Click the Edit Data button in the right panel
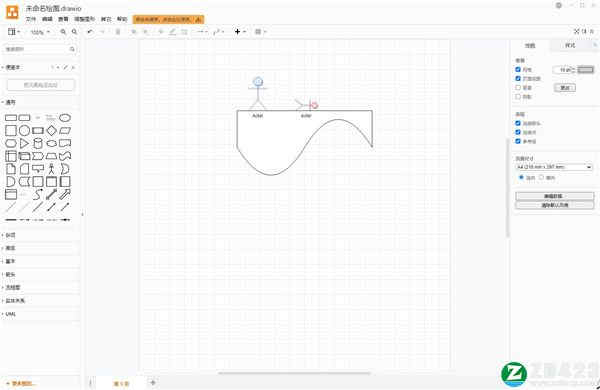The height and width of the screenshot is (390, 600). (x=554, y=196)
